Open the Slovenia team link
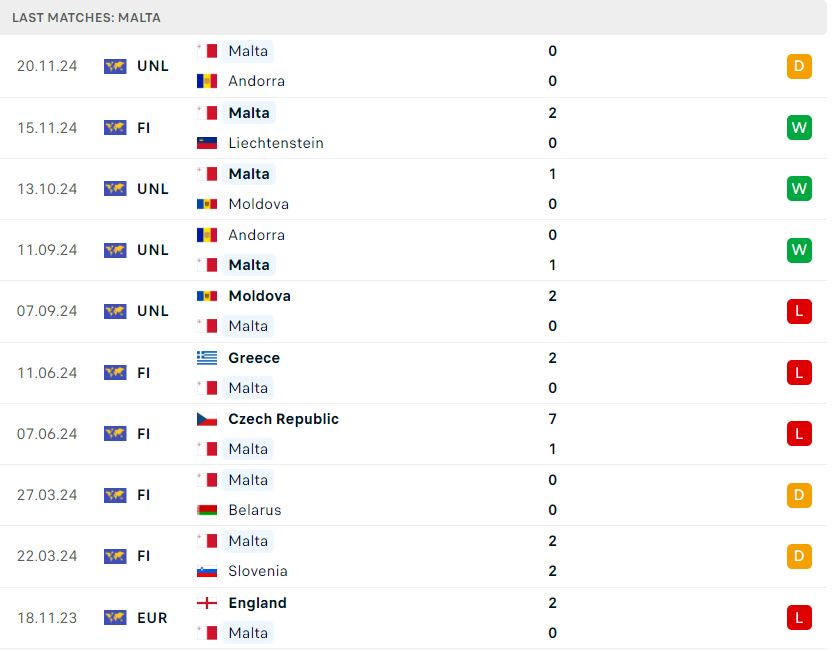The height and width of the screenshot is (651, 833). coord(258,571)
